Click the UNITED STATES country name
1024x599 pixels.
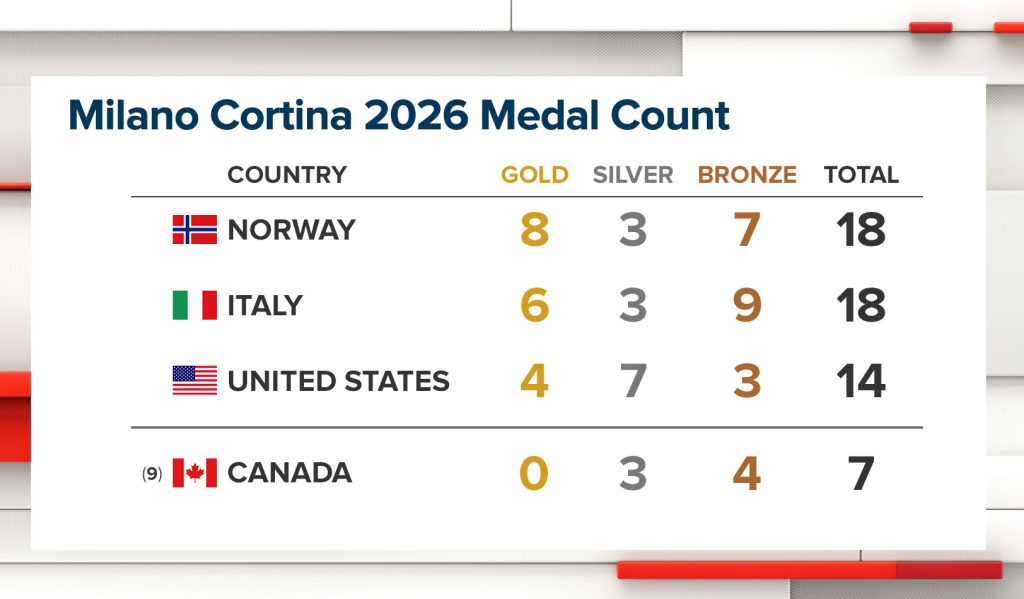pos(338,381)
